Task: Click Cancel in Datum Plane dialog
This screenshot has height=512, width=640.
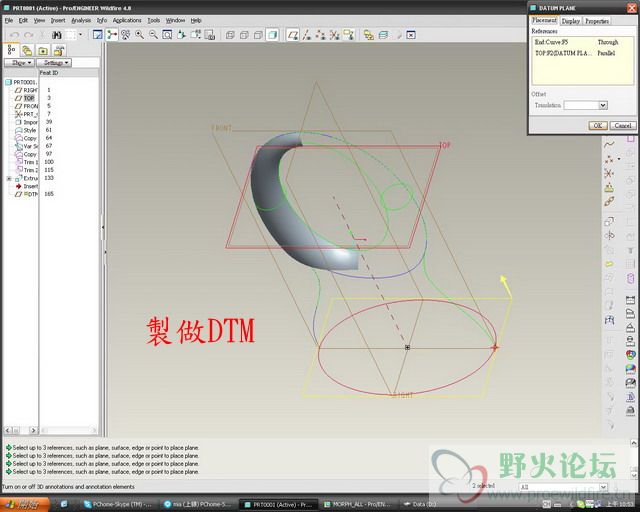Action: click(623, 125)
